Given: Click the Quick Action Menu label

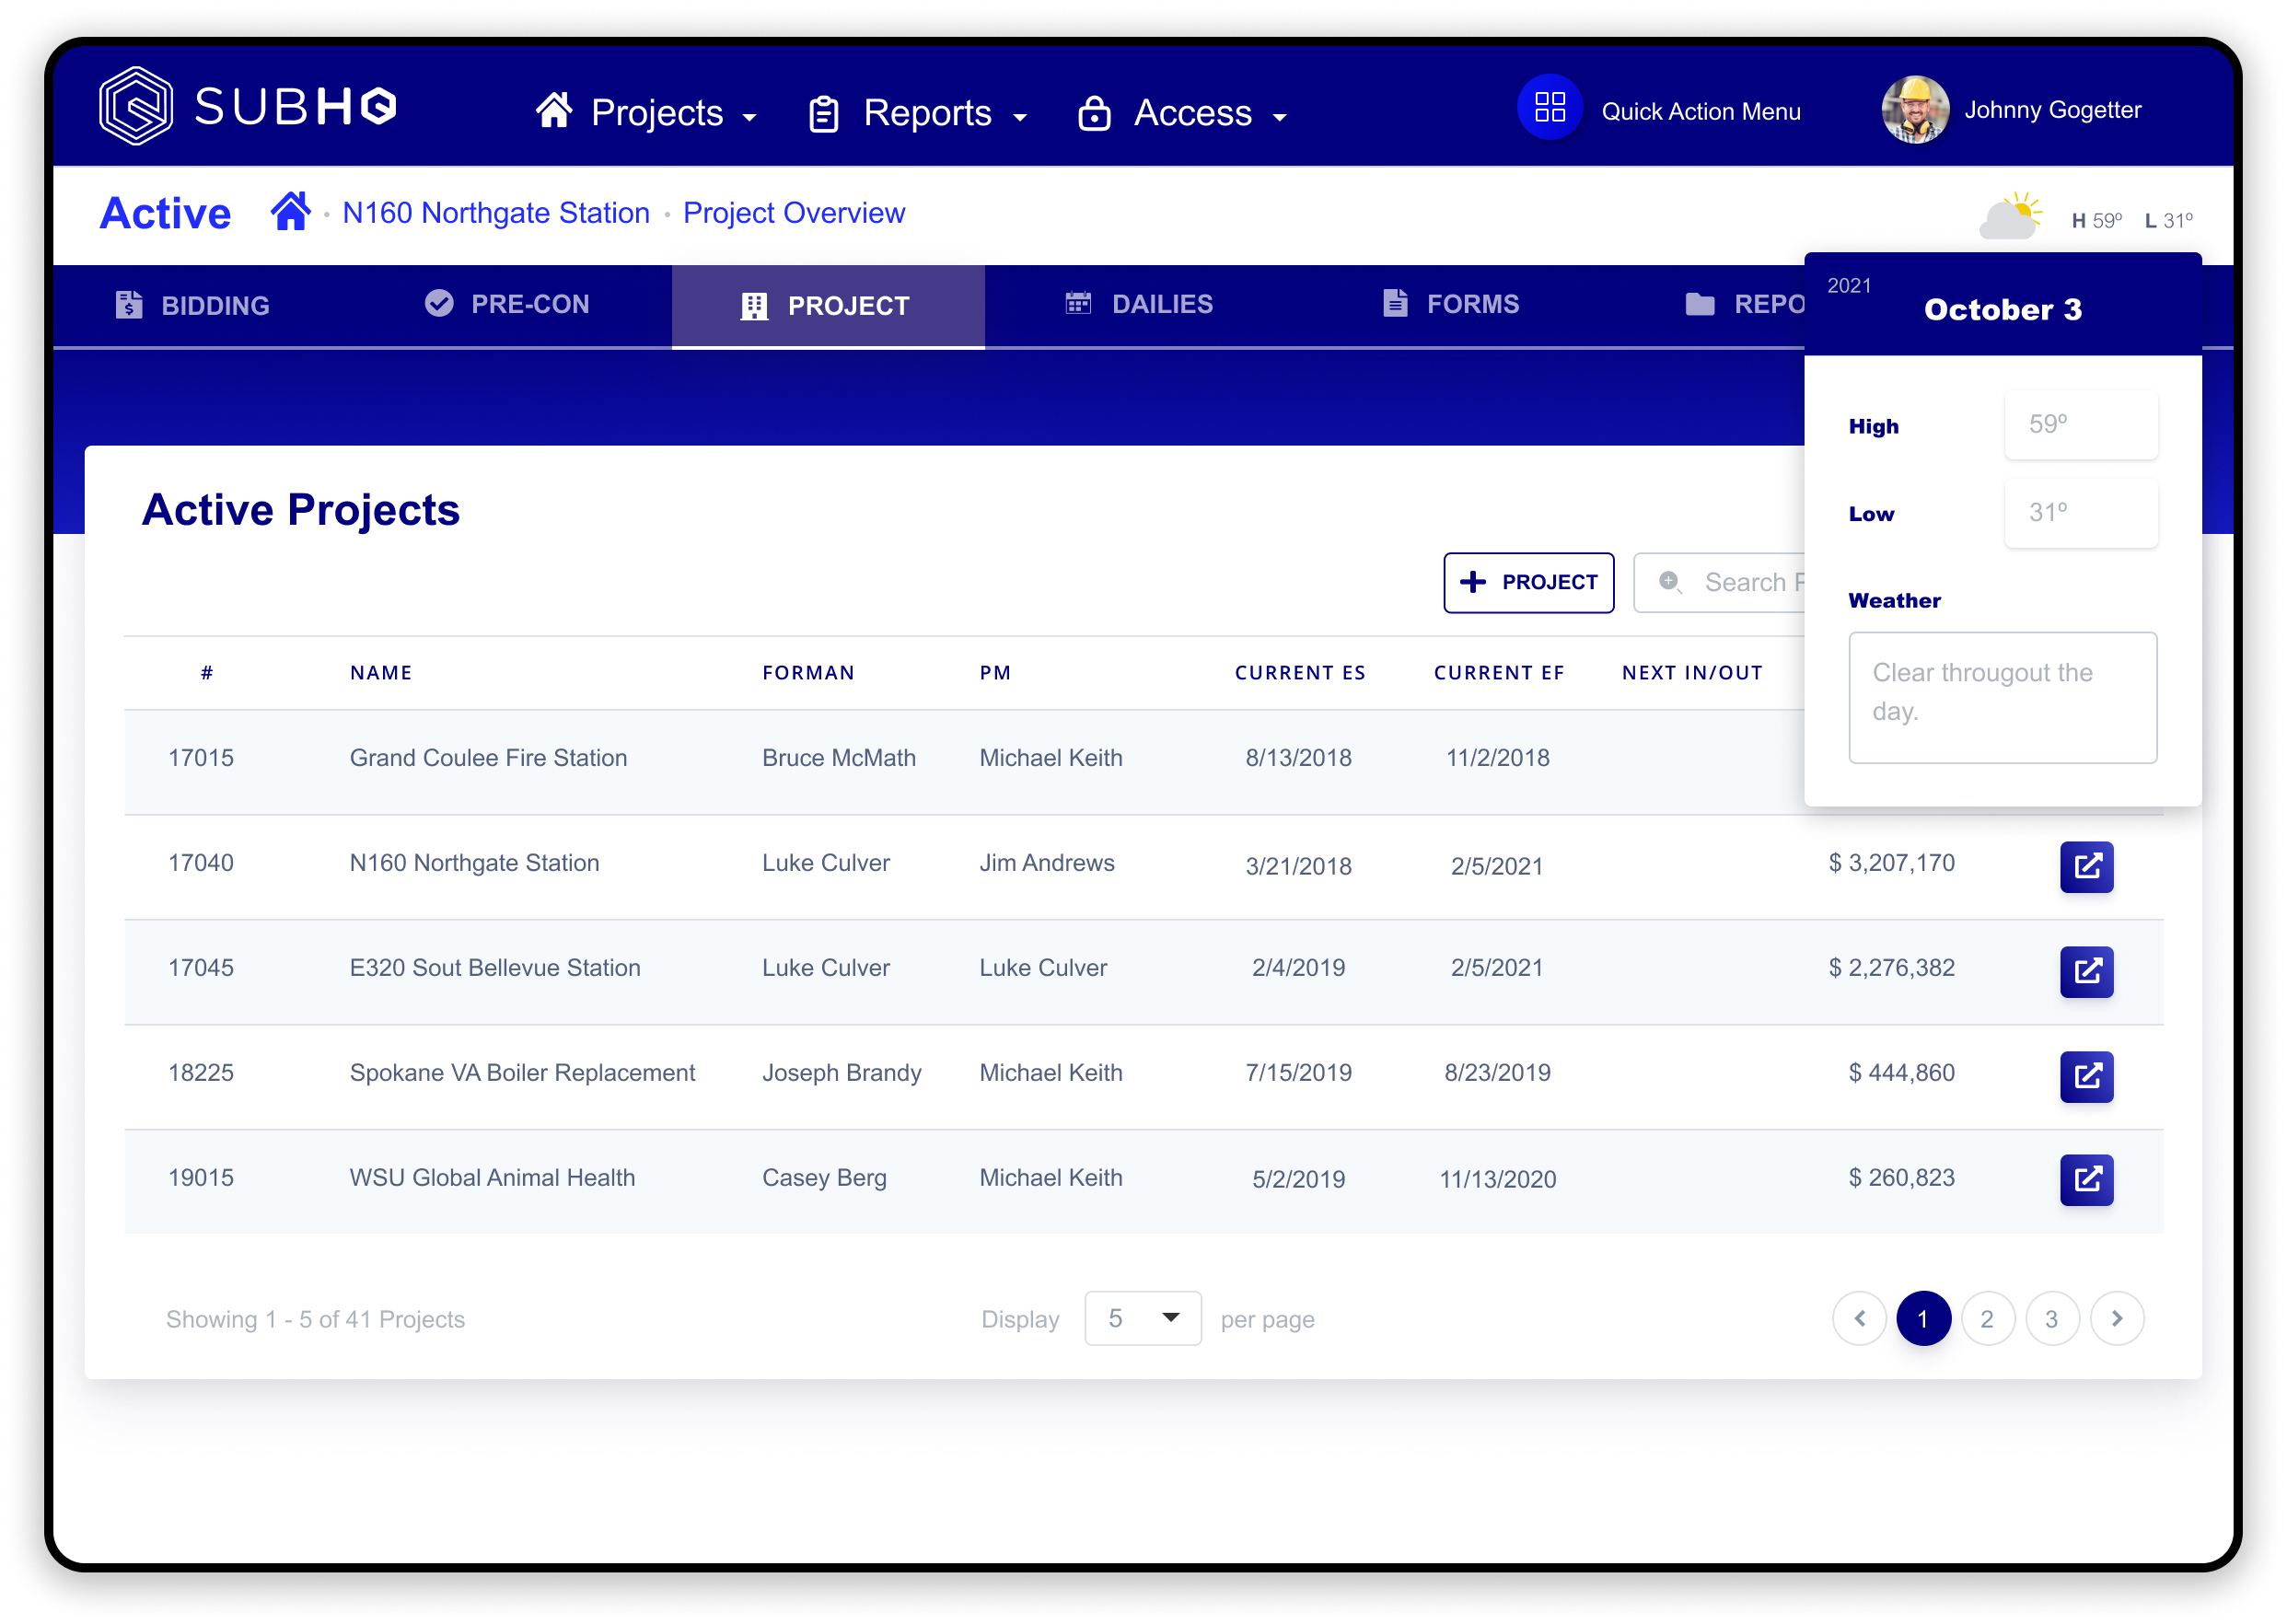Looking at the screenshot, I should [x=1700, y=111].
